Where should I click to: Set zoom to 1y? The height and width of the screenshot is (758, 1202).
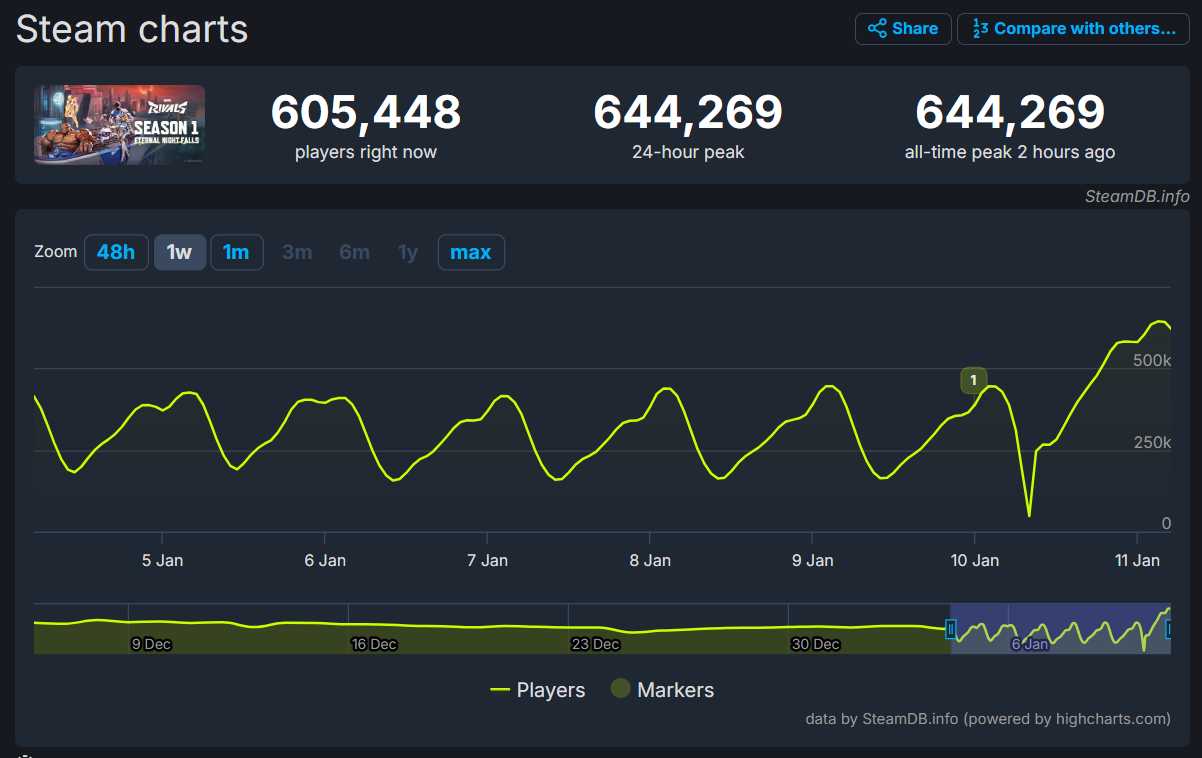coord(408,252)
